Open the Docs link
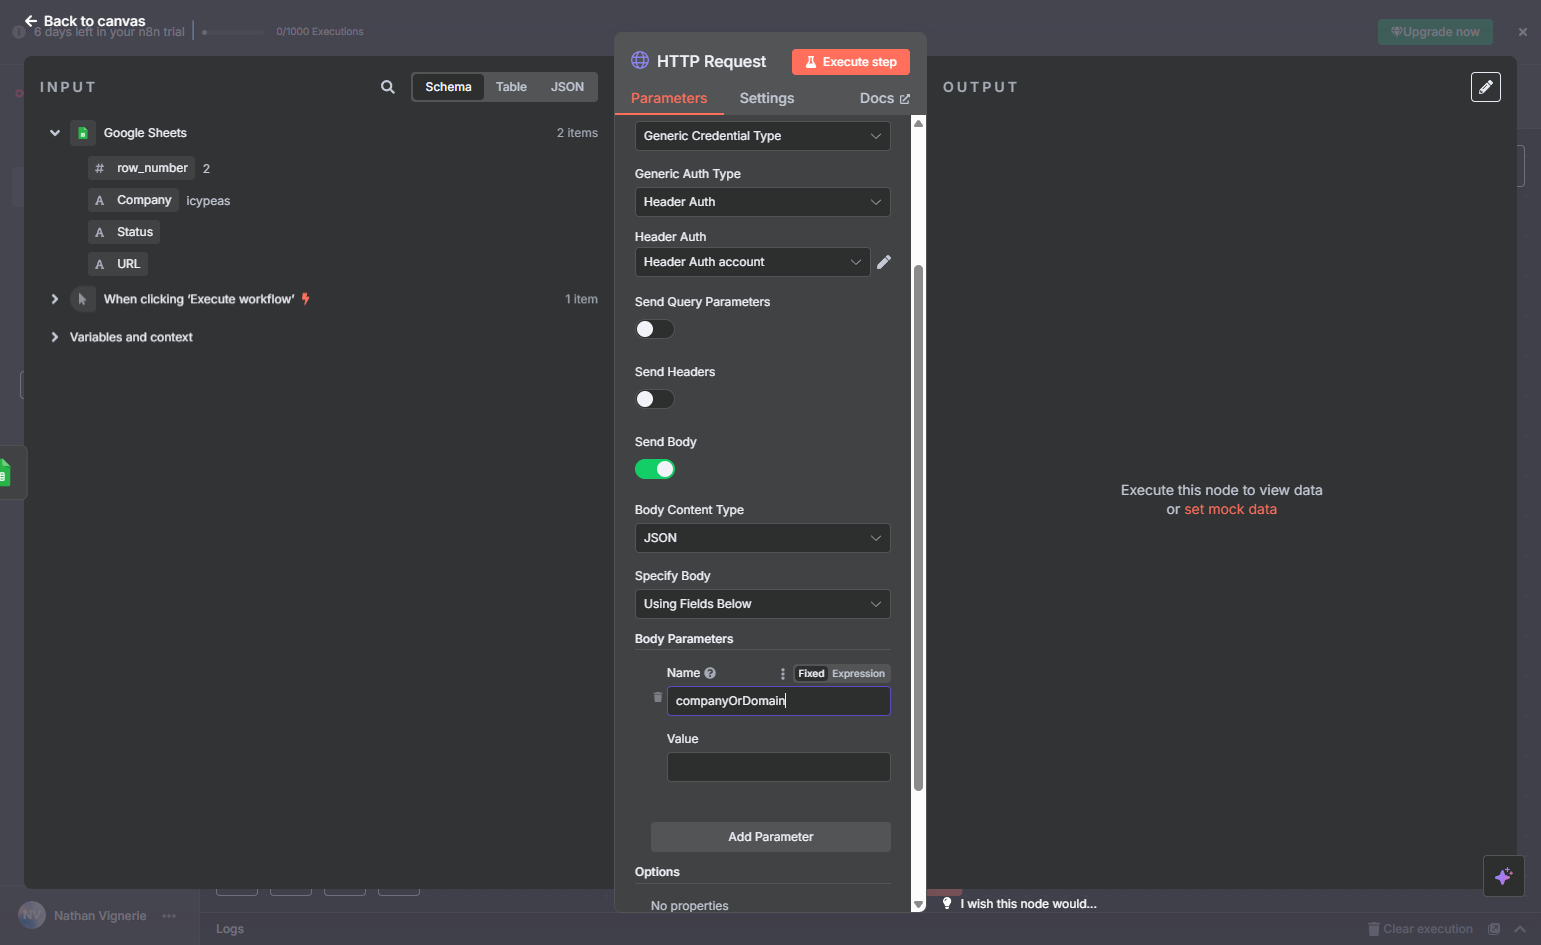The width and height of the screenshot is (1541, 945). pyautogui.click(x=885, y=98)
